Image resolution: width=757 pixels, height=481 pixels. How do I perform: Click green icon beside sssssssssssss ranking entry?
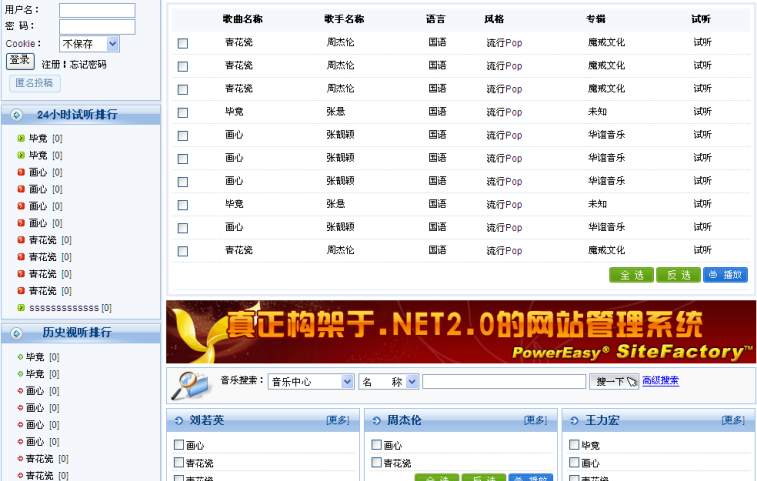coord(21,308)
